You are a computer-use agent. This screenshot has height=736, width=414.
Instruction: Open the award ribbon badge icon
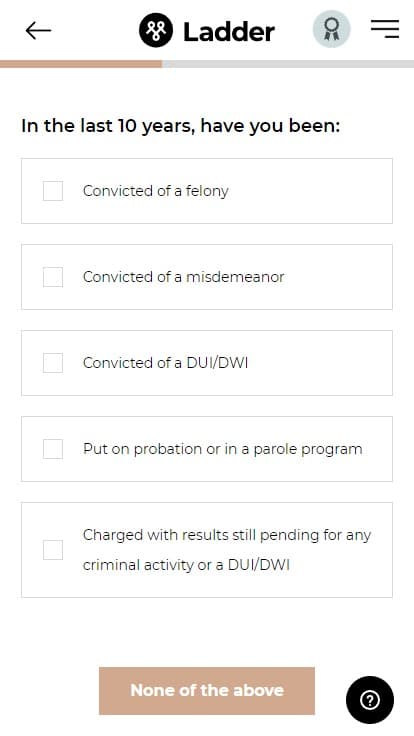331,29
